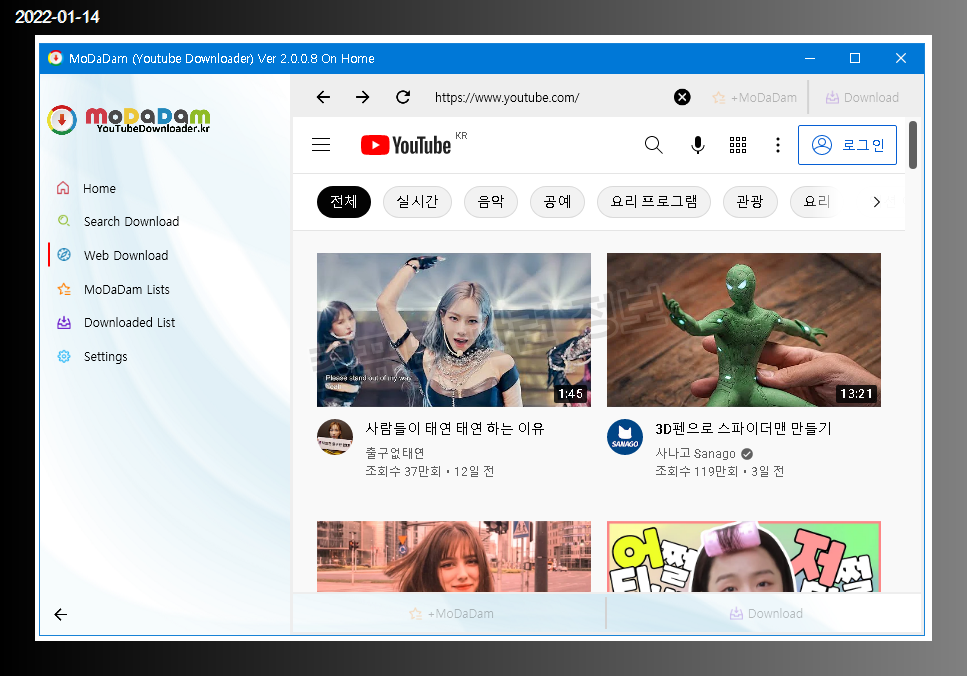Click the MoDaDam logo
The width and height of the screenshot is (967, 676).
coord(129,119)
